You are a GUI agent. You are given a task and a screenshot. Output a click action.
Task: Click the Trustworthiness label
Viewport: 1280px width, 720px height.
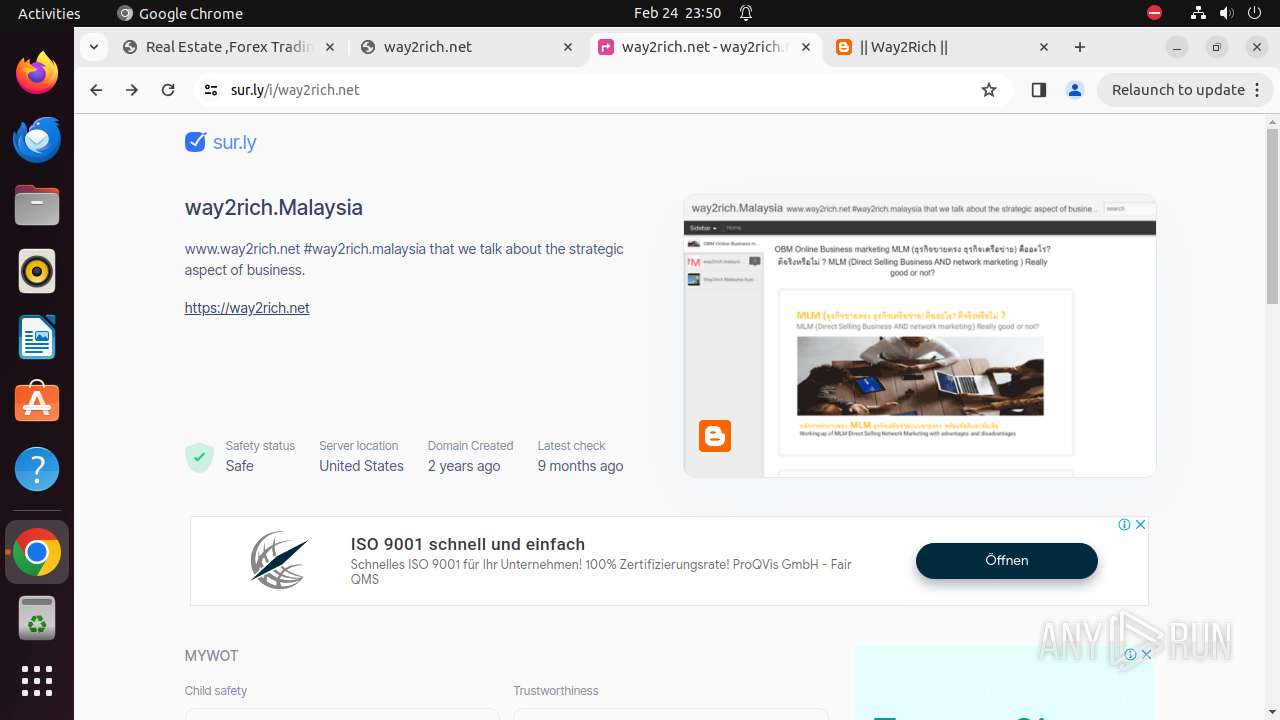[x=556, y=691]
